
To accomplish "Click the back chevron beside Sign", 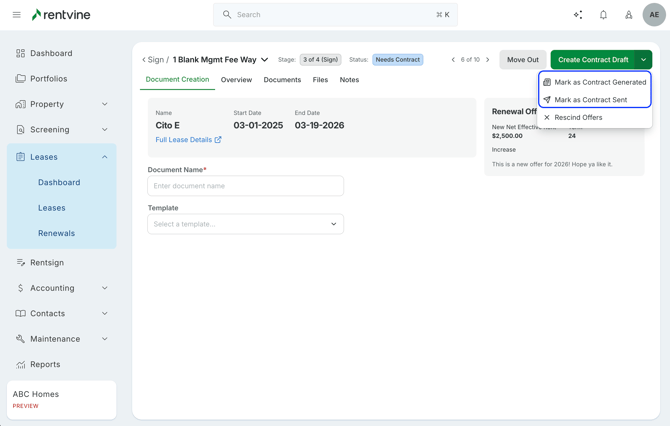I will tap(144, 60).
